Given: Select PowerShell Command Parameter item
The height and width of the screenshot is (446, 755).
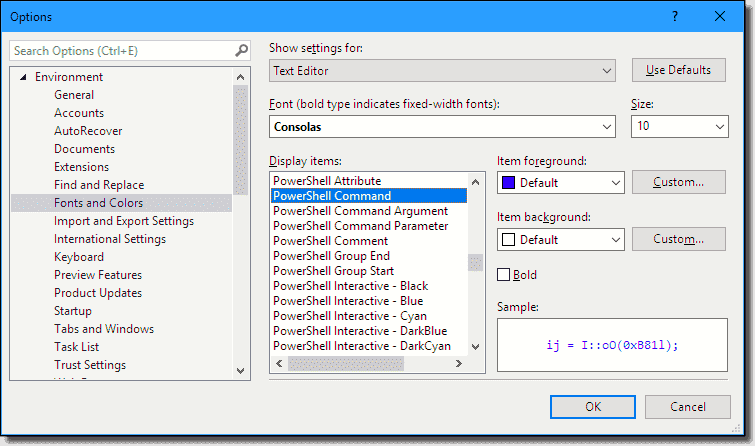Looking at the screenshot, I should (x=368, y=226).
